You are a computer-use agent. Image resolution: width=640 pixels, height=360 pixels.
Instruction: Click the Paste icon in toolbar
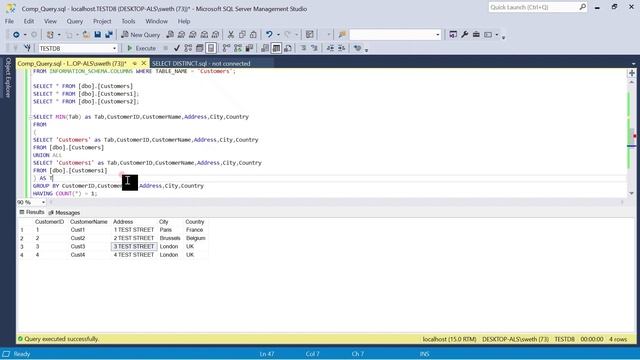253,35
